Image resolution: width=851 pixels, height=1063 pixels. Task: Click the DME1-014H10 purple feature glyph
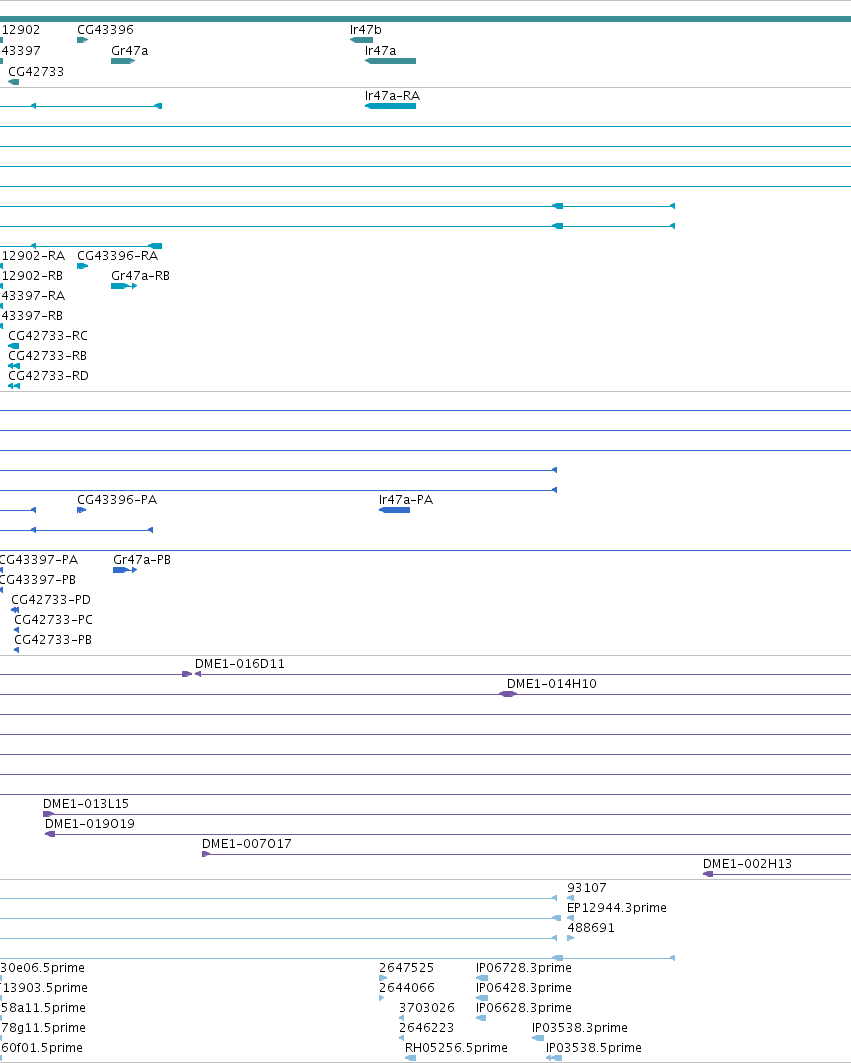coord(508,694)
